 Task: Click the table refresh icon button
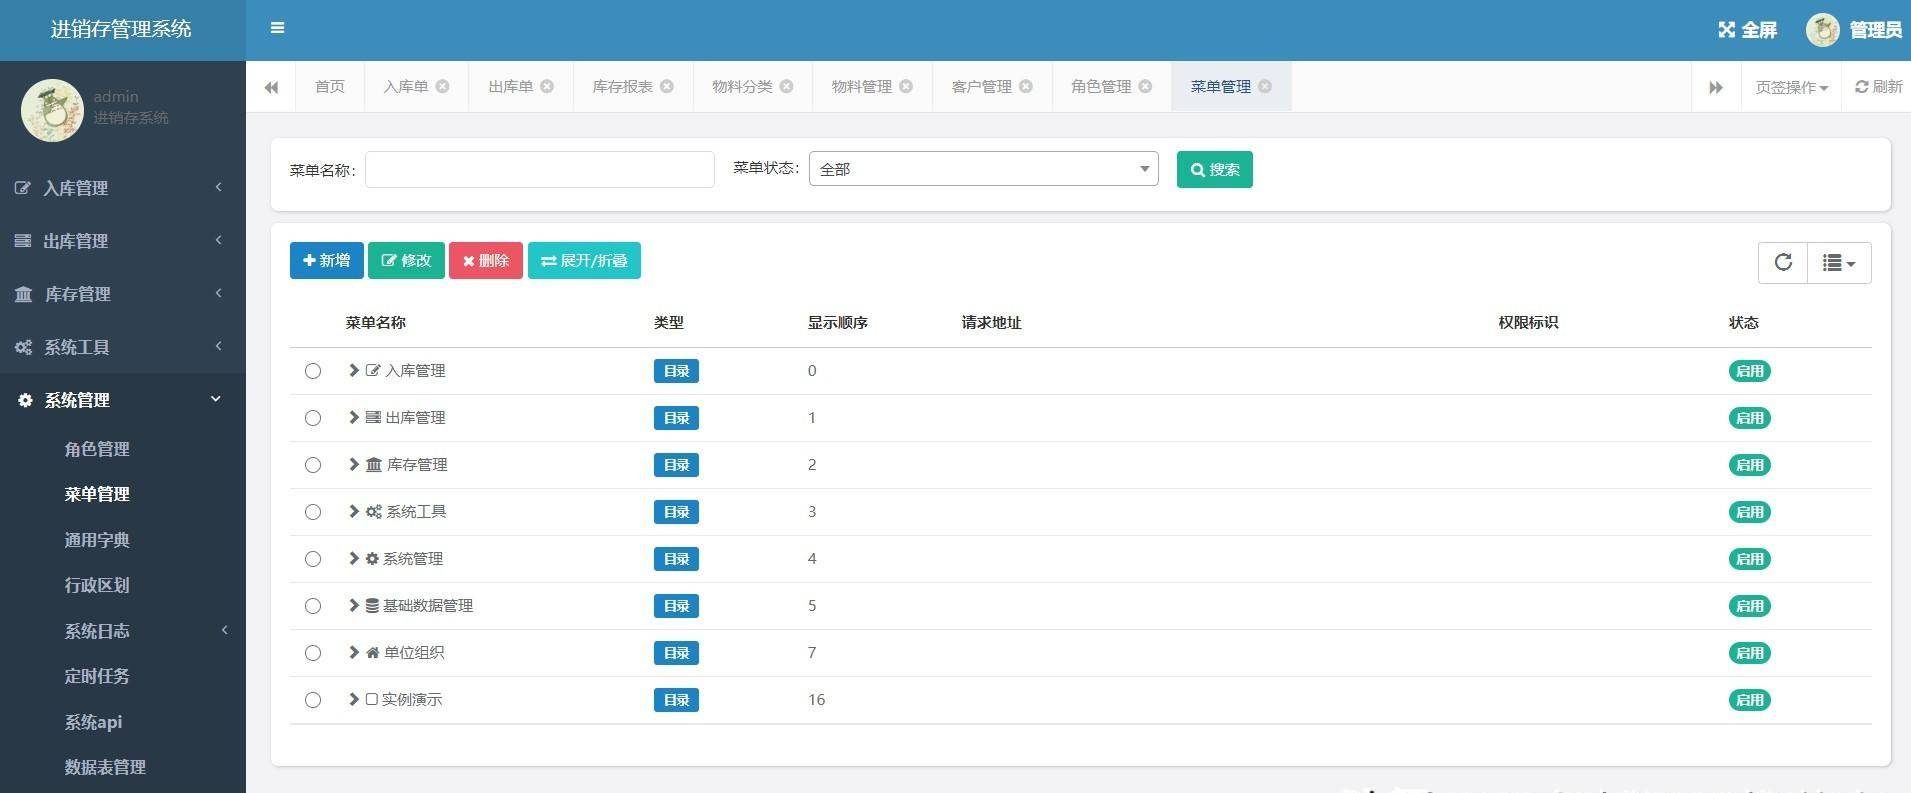coord(1782,262)
